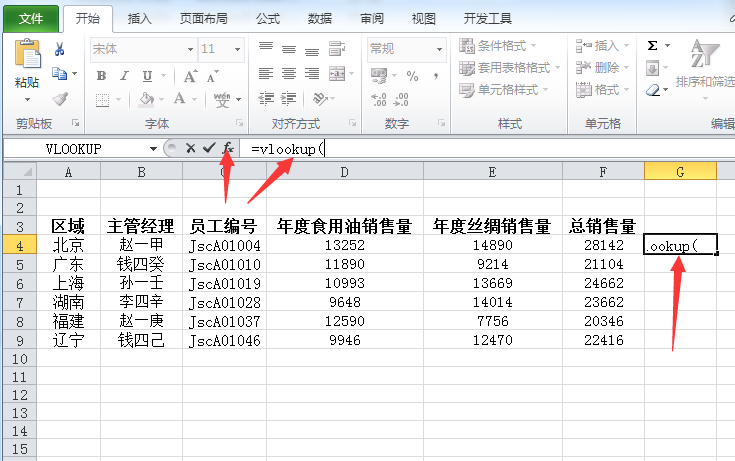
Task: Click Decrease Decimal icon
Action: click(x=401, y=99)
